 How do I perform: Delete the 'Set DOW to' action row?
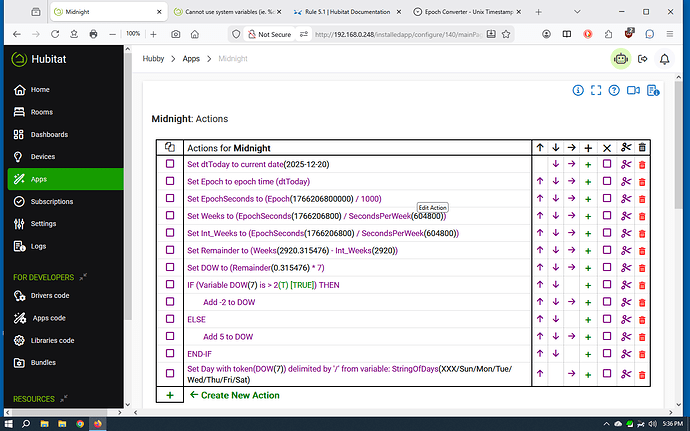(643, 267)
